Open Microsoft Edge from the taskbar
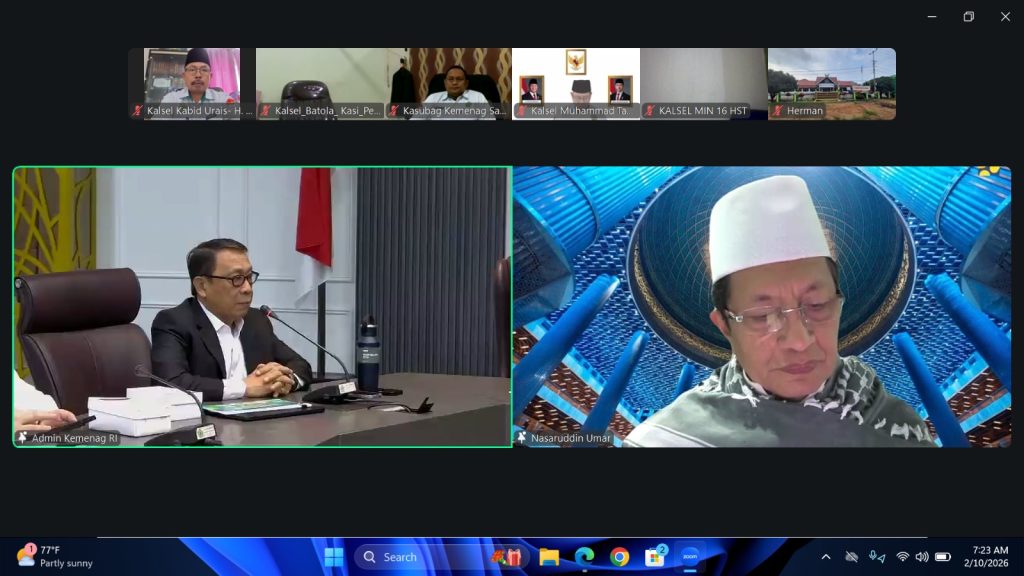Screen dimensions: 1024x576 point(584,557)
